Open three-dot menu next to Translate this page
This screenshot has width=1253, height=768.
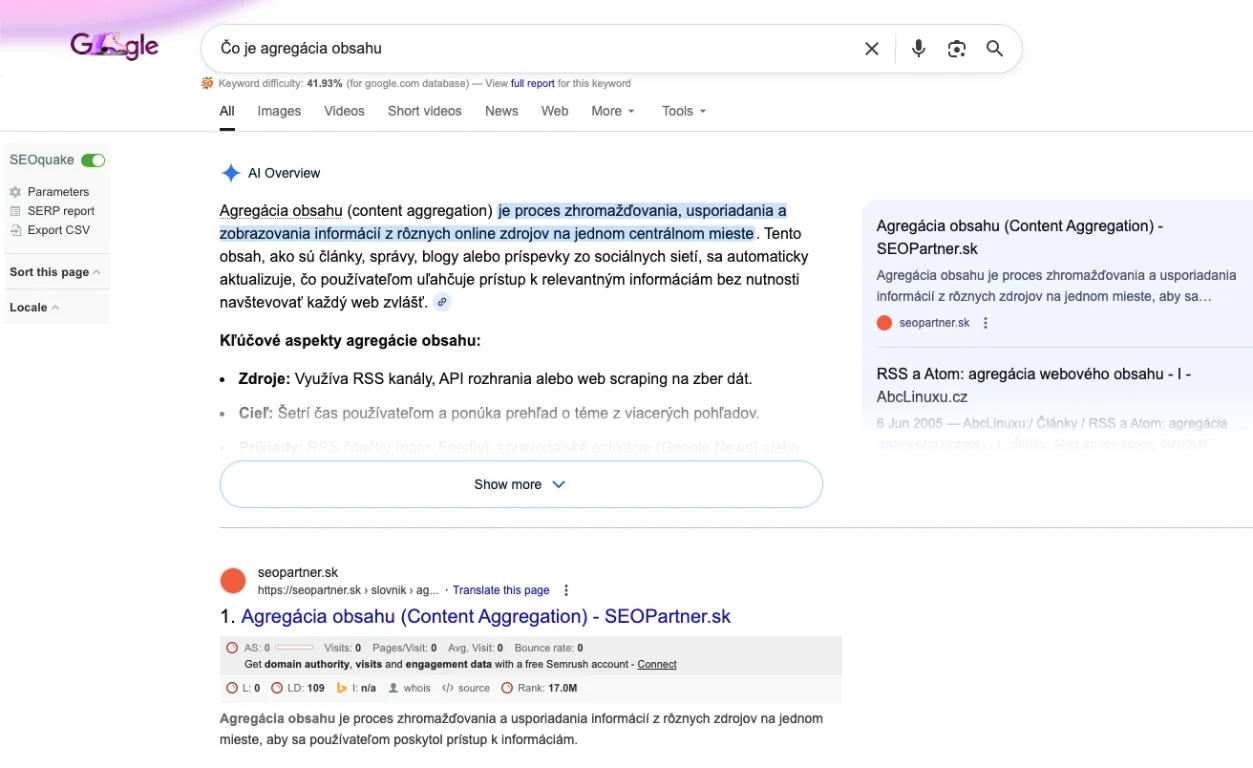tap(567, 590)
